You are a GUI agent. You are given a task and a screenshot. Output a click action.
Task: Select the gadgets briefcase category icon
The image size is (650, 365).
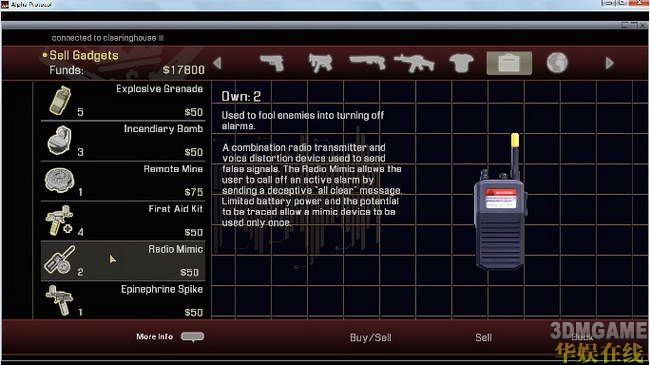509,63
